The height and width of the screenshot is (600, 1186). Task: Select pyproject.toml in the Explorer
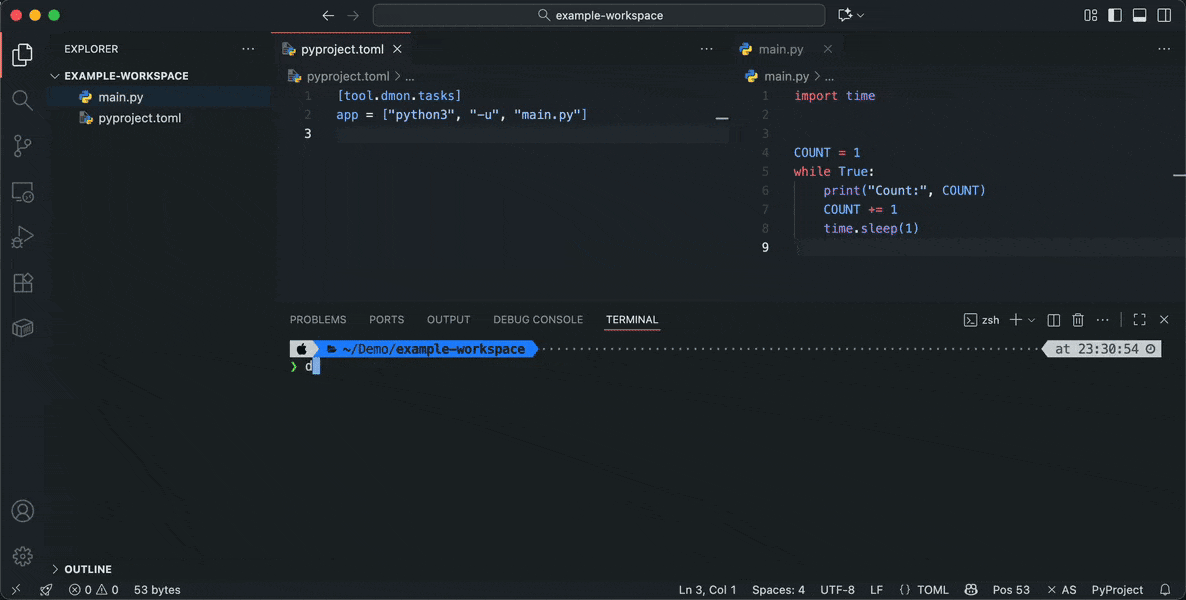click(140, 118)
